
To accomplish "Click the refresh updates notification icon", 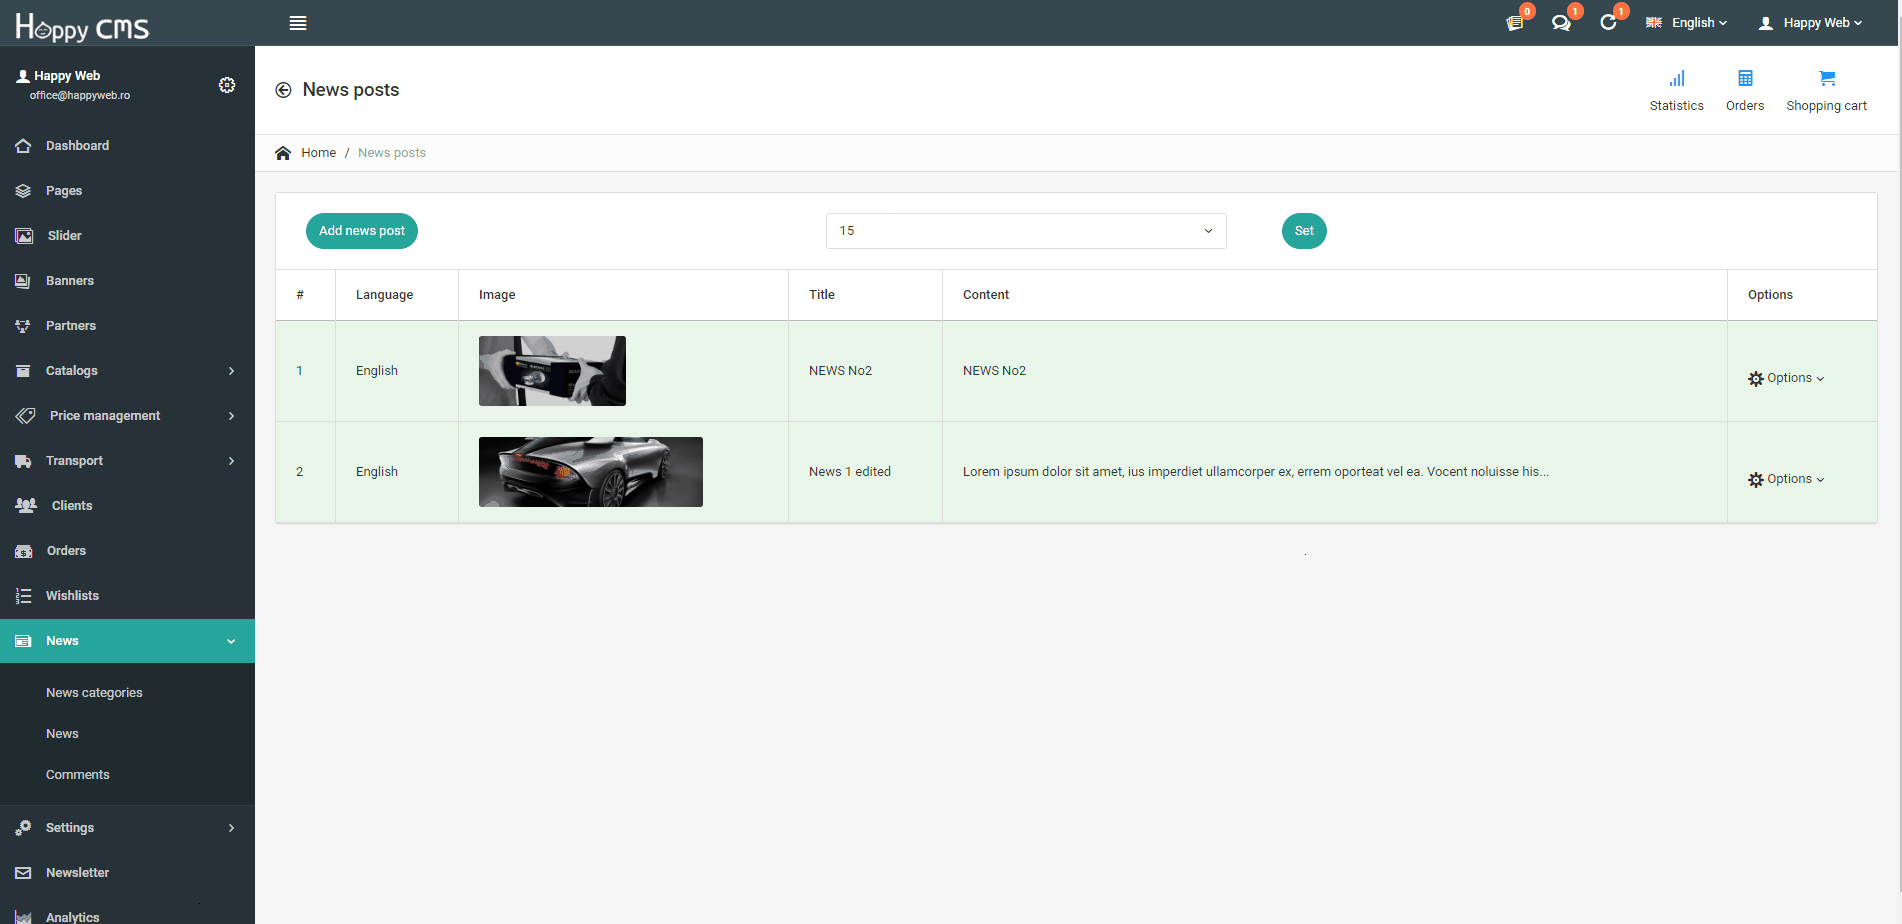I will [1608, 22].
